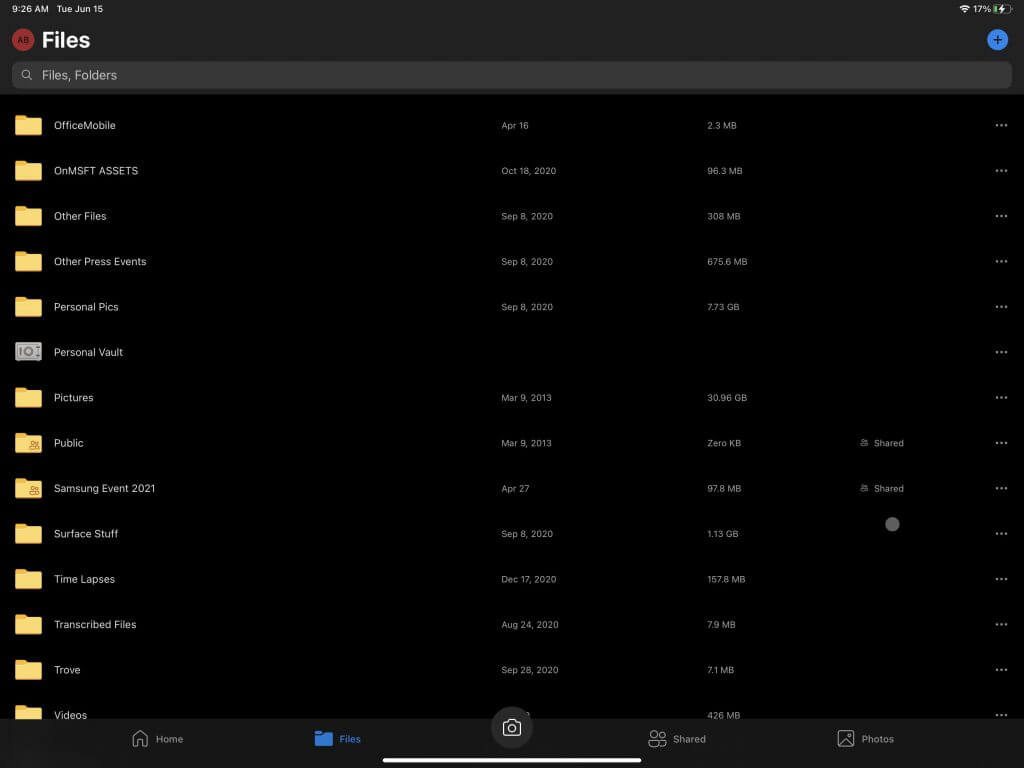Focus the Files, Folders search field

click(511, 75)
